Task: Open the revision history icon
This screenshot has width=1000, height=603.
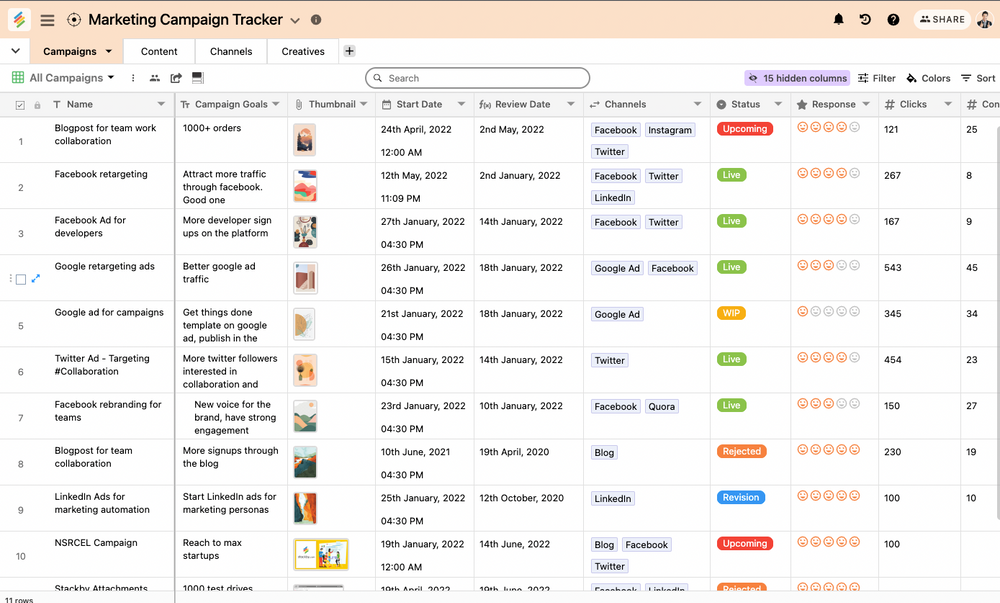Action: (865, 18)
